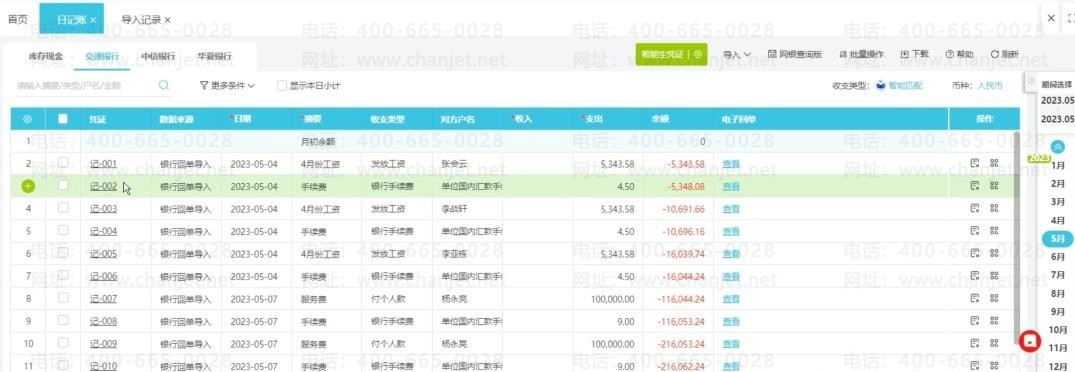Check the 记-007 row checkbox
1075x372 pixels.
(x=63, y=298)
